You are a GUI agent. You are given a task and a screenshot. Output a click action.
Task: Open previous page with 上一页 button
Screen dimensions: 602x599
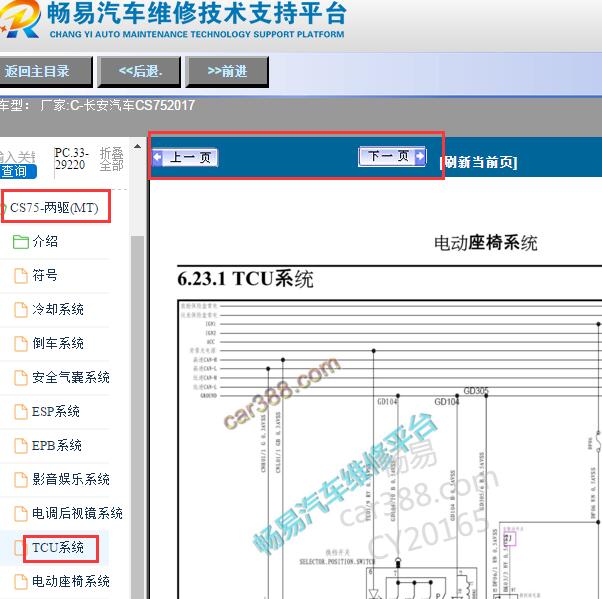pyautogui.click(x=185, y=157)
